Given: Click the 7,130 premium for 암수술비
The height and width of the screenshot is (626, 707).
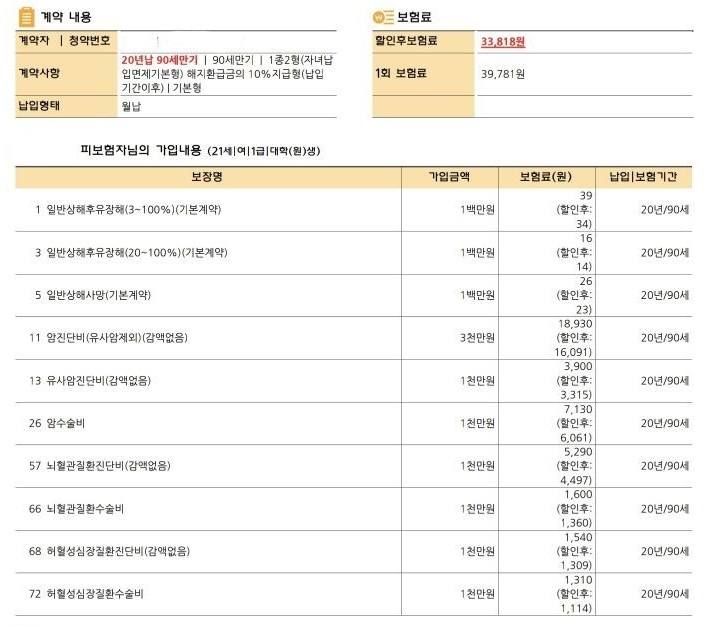Looking at the screenshot, I should 578,409.
